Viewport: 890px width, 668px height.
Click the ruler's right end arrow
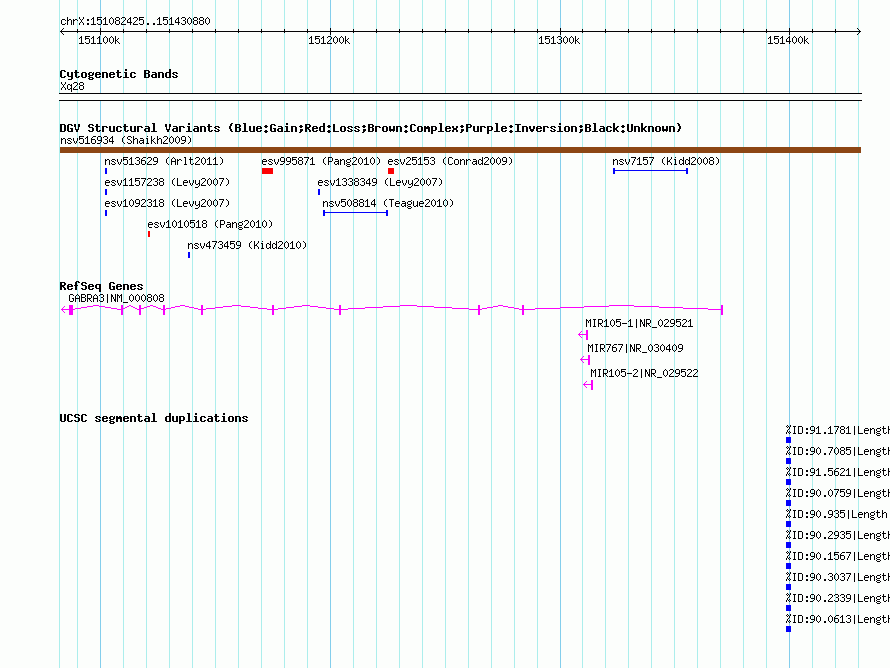pyautogui.click(x=858, y=32)
